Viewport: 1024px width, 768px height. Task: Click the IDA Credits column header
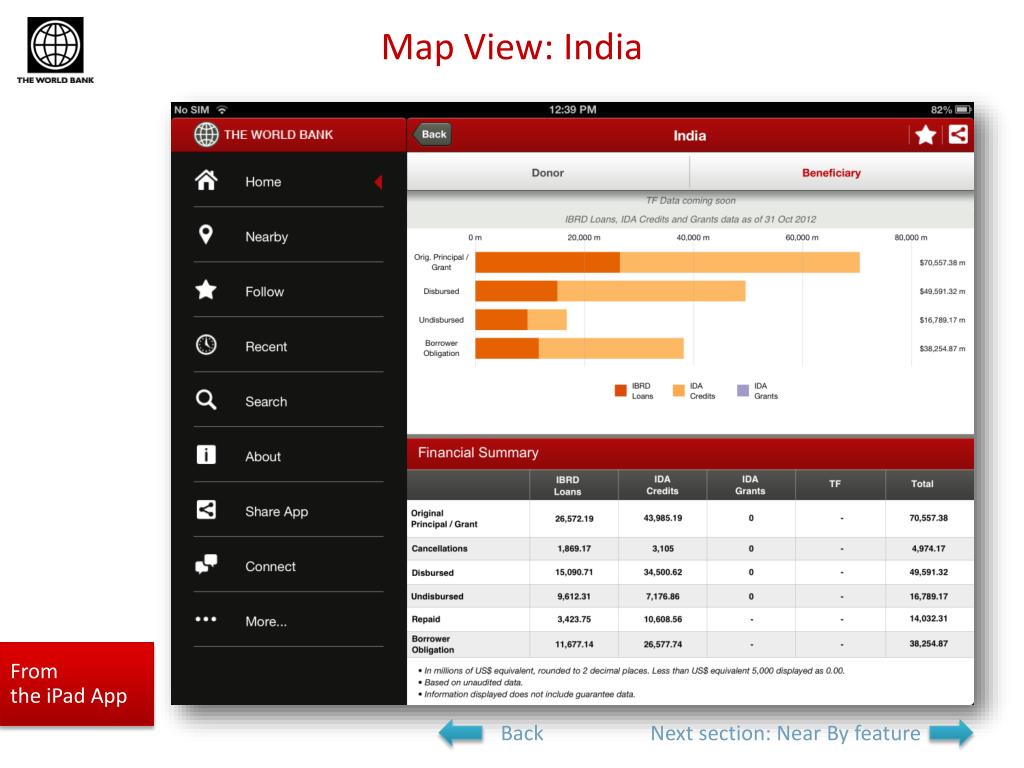(662, 485)
